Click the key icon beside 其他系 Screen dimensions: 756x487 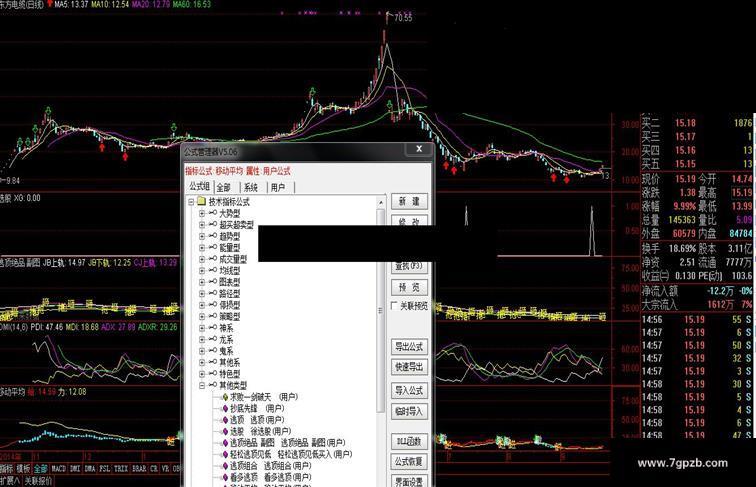click(213, 362)
